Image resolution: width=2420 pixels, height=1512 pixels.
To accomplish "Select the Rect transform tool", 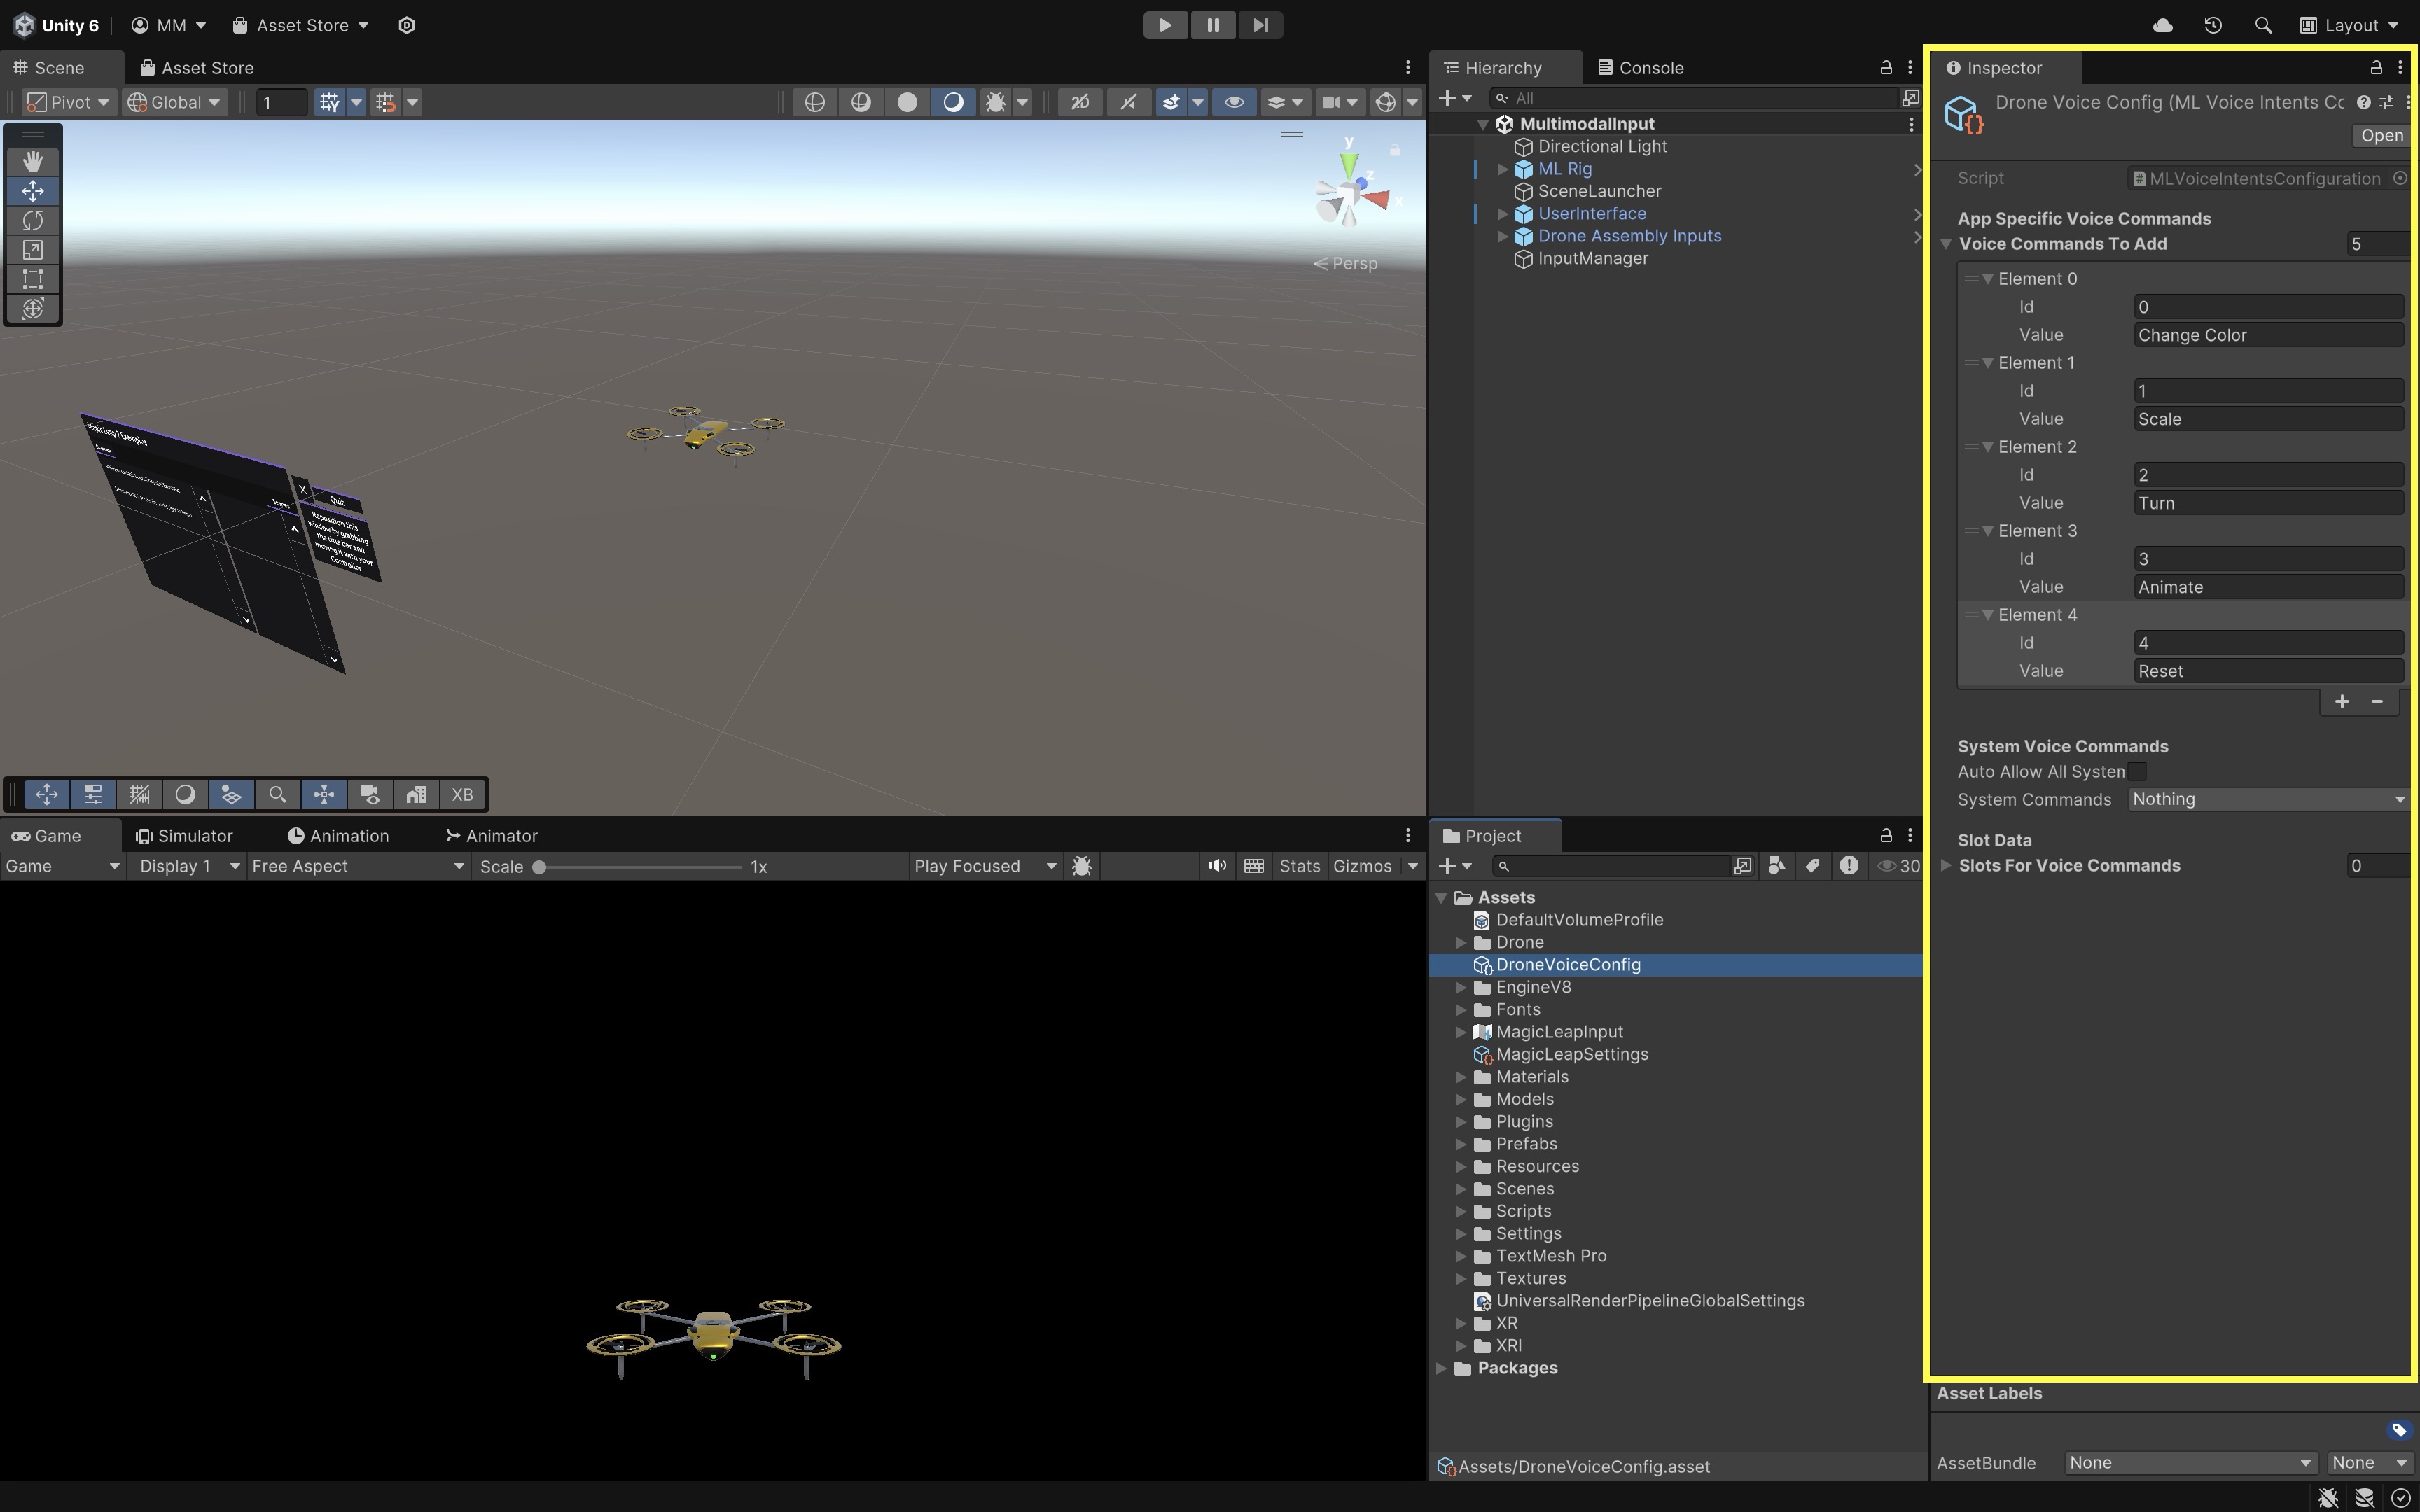I will 32,279.
